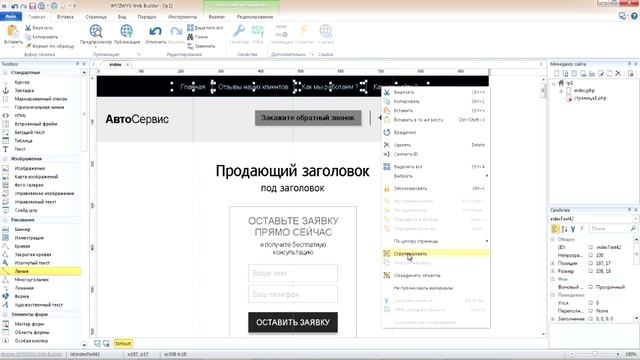Screen dimensions: 640x360
Task: Click Копировать in the ribbon clipboard group
Action: tap(41, 37)
